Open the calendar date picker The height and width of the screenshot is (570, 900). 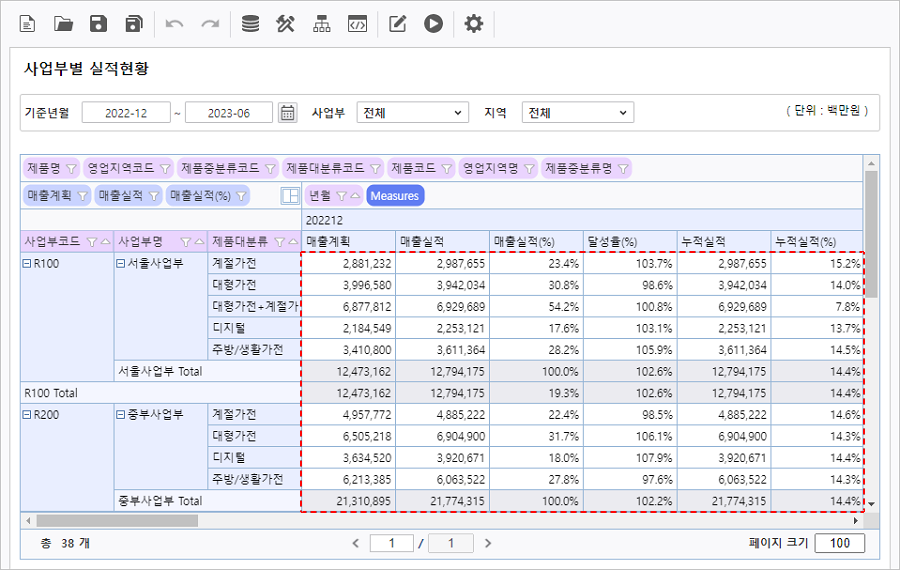(288, 113)
